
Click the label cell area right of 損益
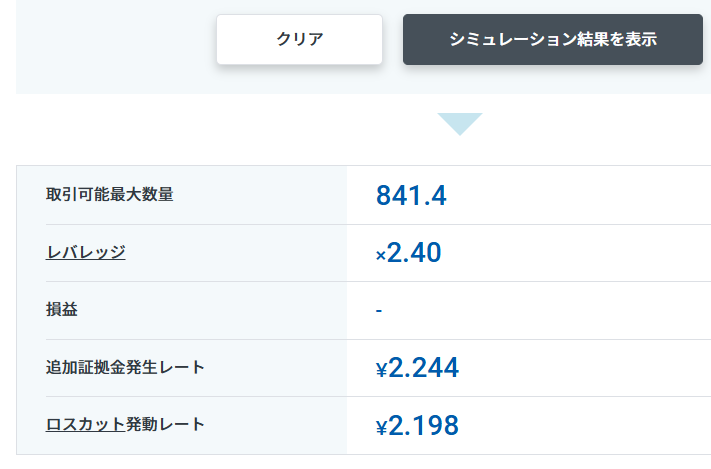coord(220,310)
